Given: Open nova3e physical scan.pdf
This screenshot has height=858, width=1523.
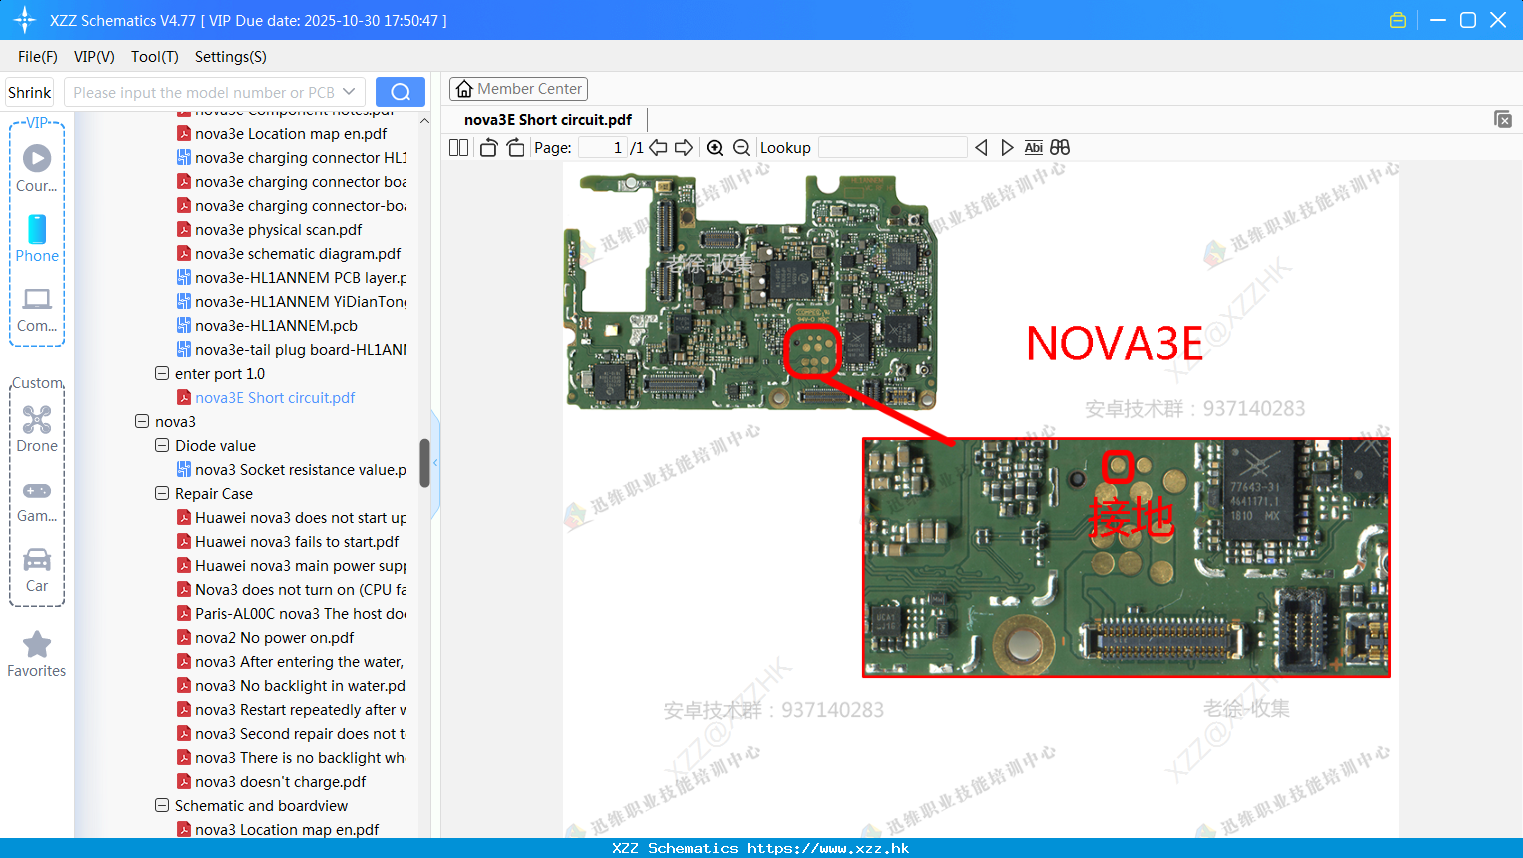Looking at the screenshot, I should pos(278,230).
